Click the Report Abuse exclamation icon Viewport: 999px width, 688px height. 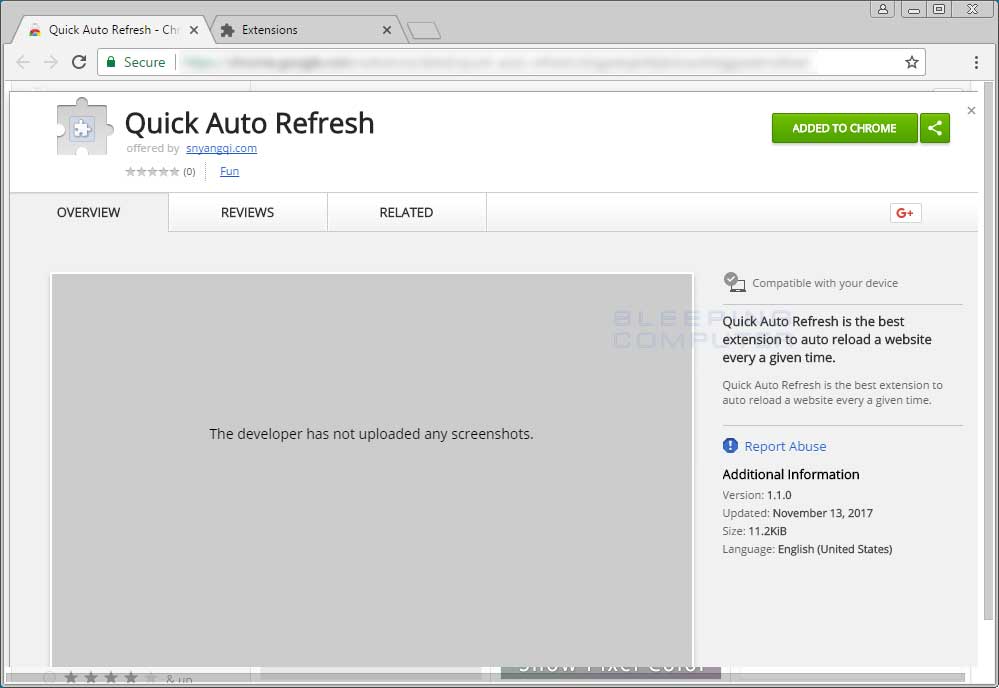(730, 446)
